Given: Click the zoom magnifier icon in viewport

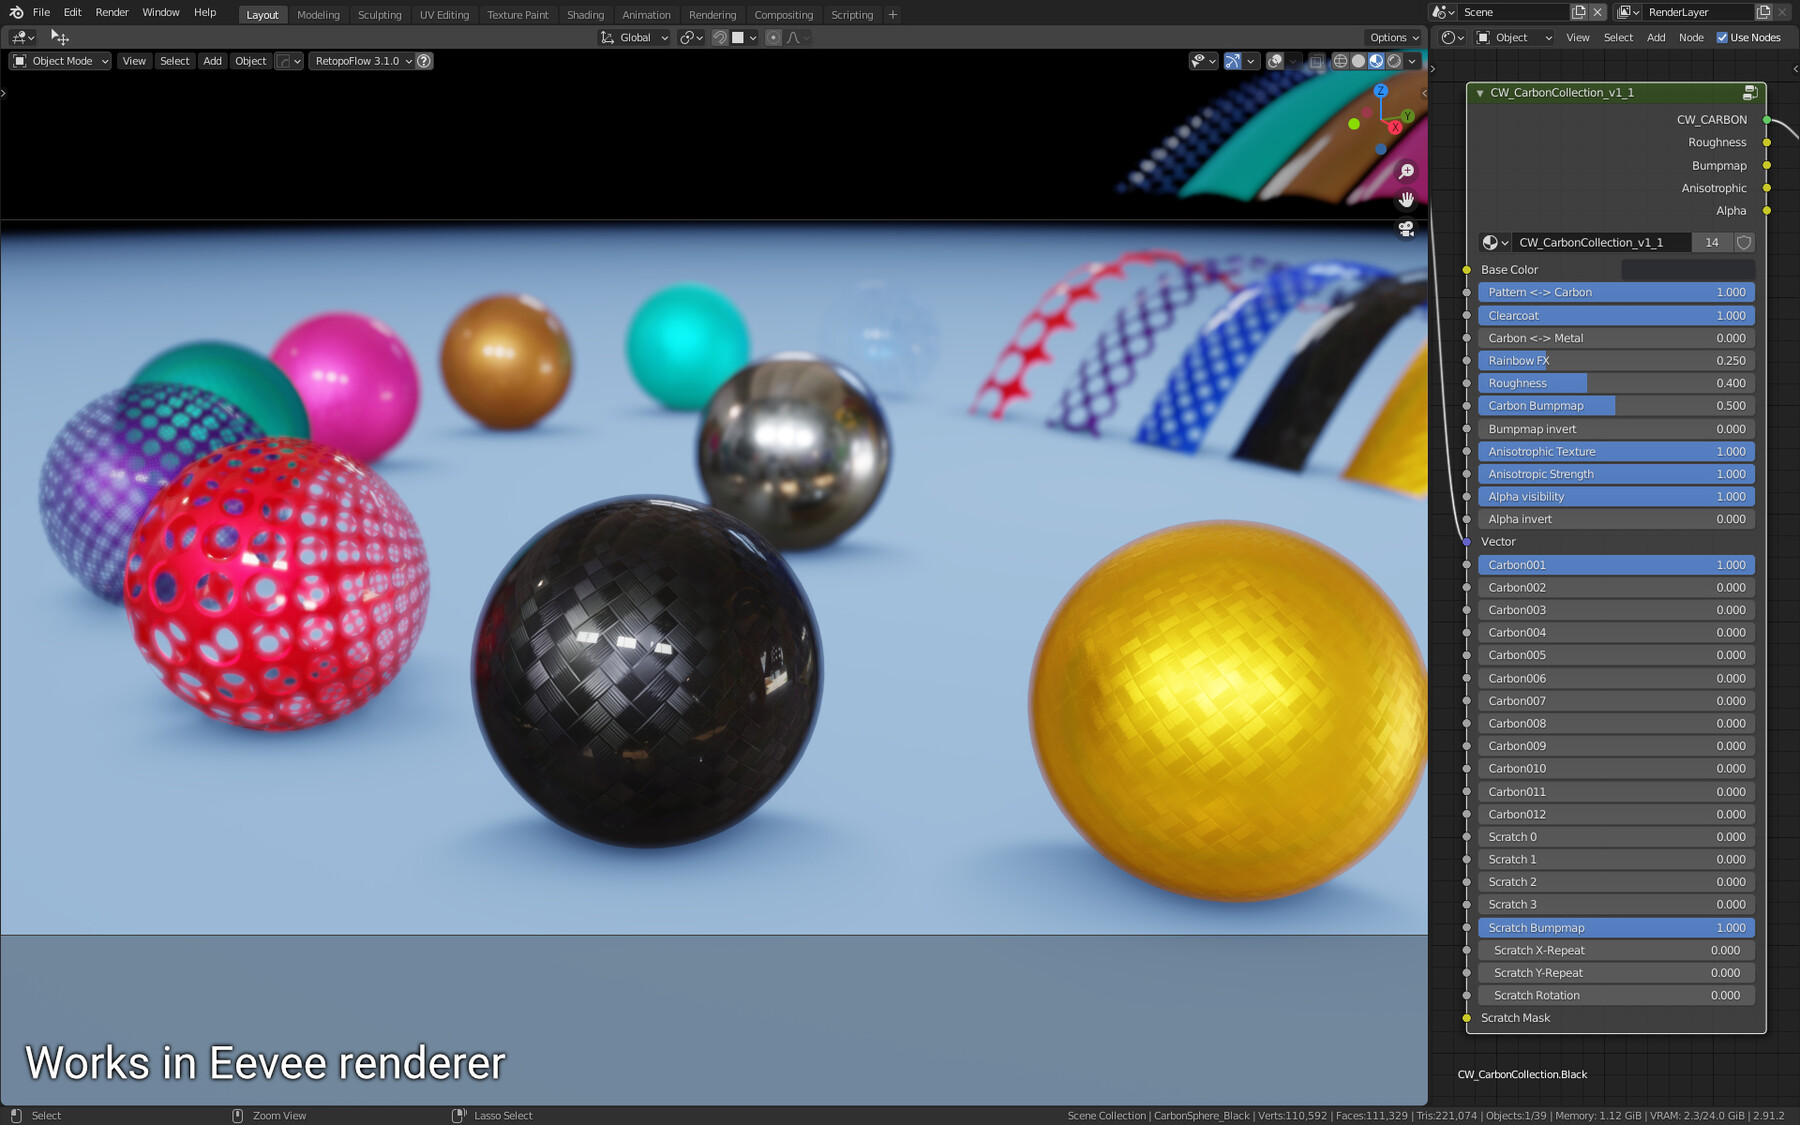Looking at the screenshot, I should tap(1405, 171).
